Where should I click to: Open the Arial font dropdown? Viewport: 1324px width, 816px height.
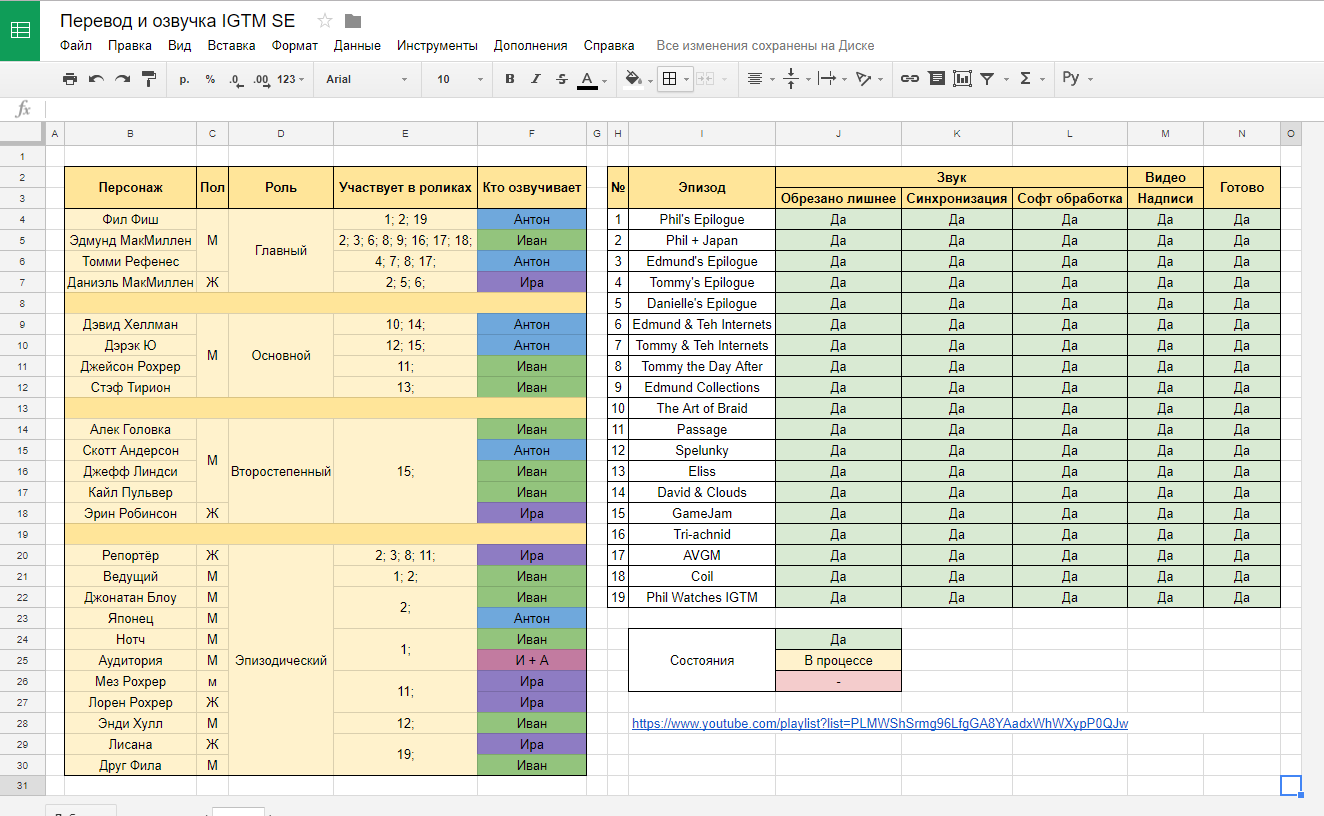click(367, 79)
